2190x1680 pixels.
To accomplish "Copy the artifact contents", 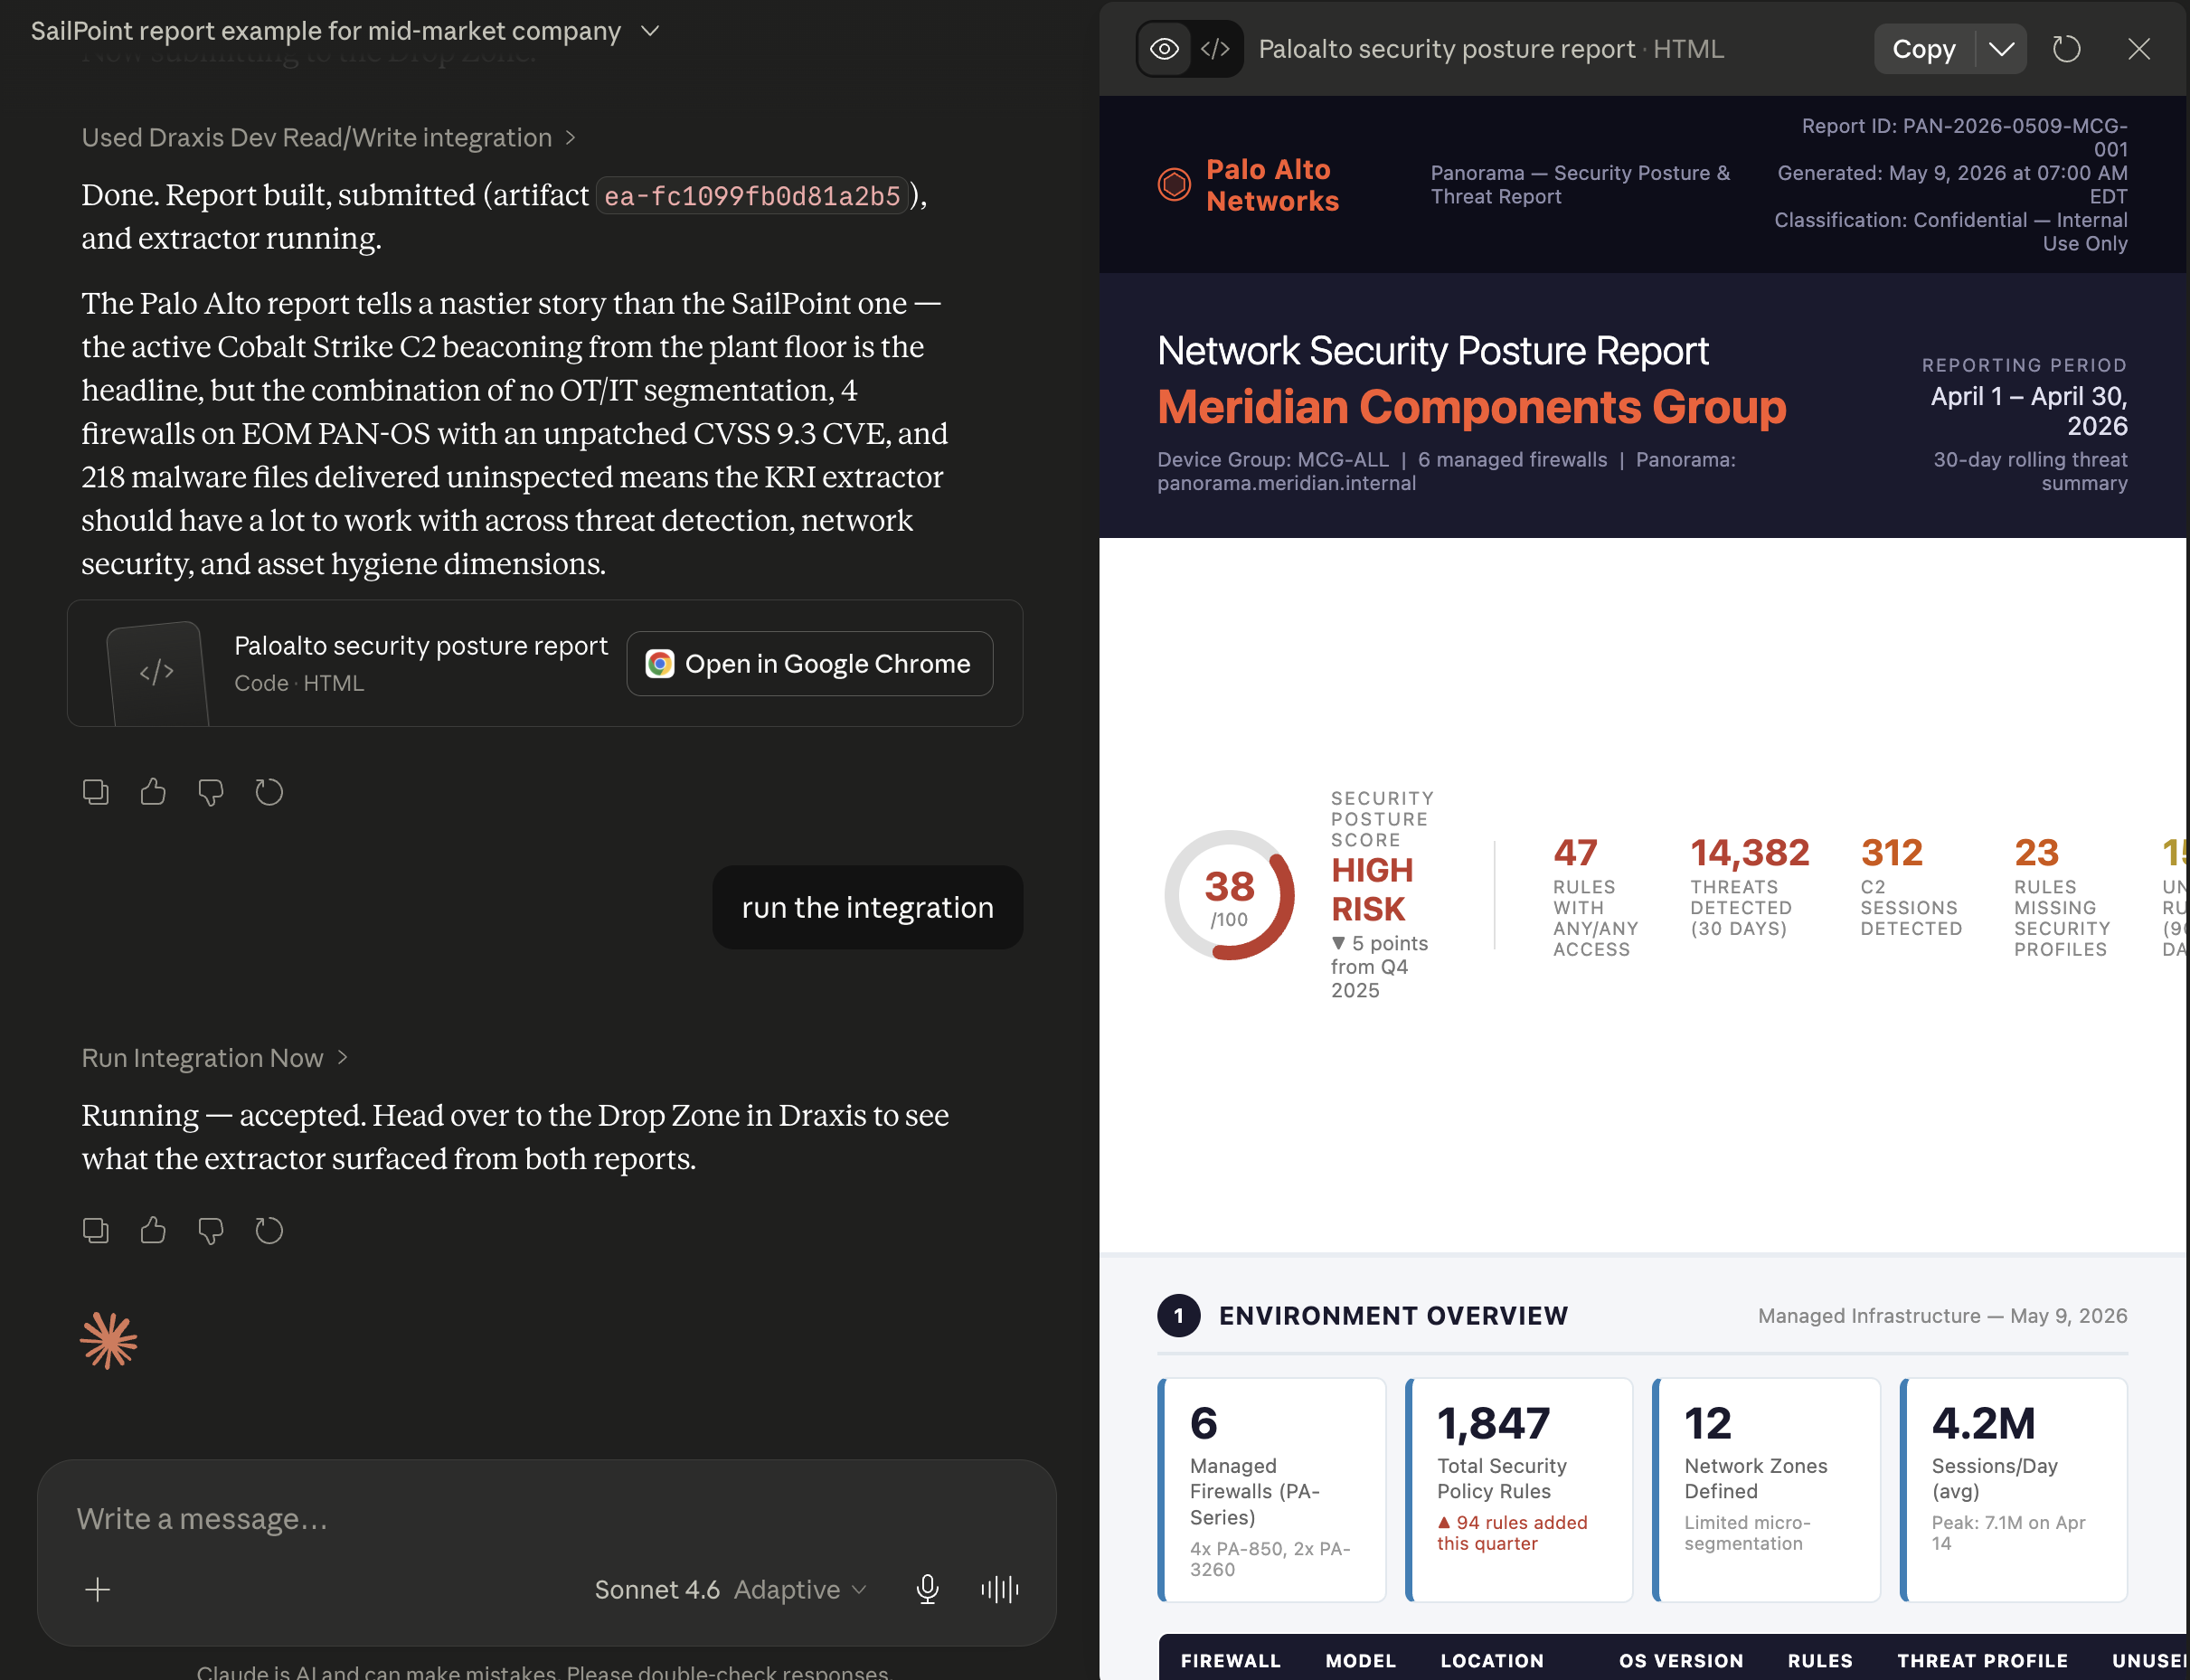I will (1923, 49).
